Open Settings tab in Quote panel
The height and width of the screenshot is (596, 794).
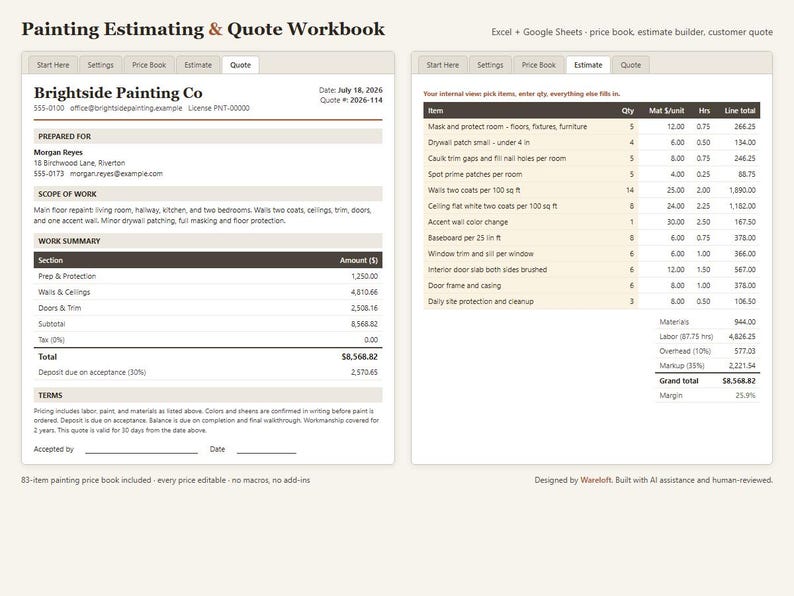point(100,65)
